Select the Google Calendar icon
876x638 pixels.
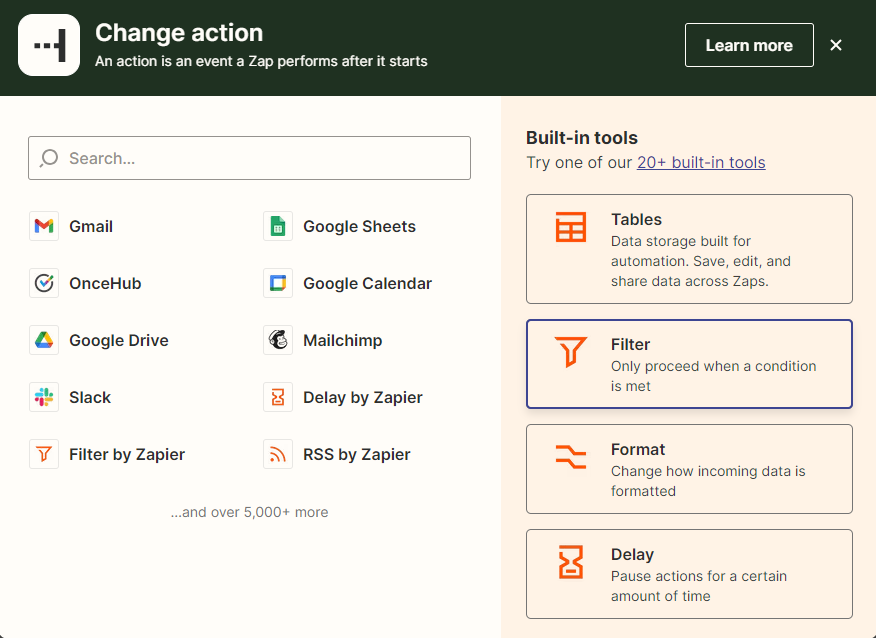point(278,284)
